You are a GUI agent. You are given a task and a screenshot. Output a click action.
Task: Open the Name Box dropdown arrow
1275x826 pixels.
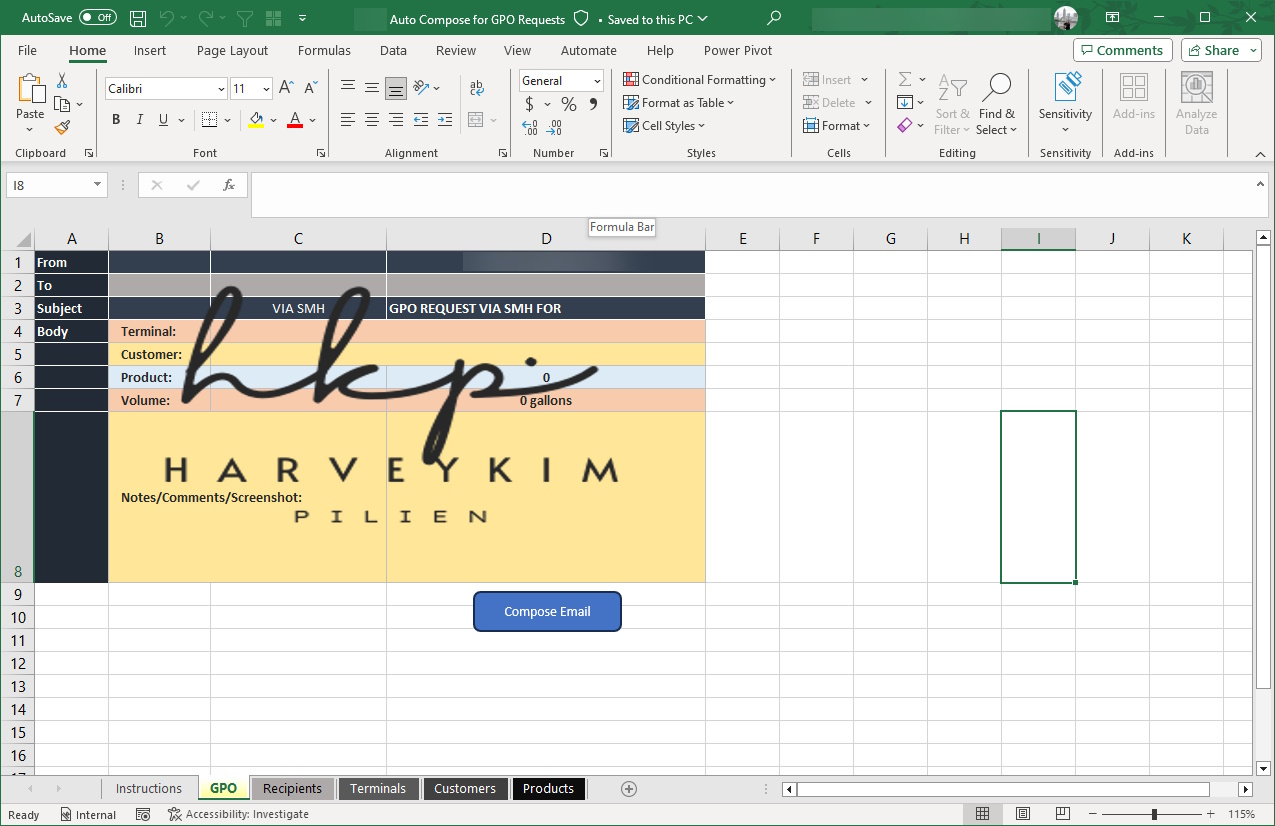[x=97, y=185]
